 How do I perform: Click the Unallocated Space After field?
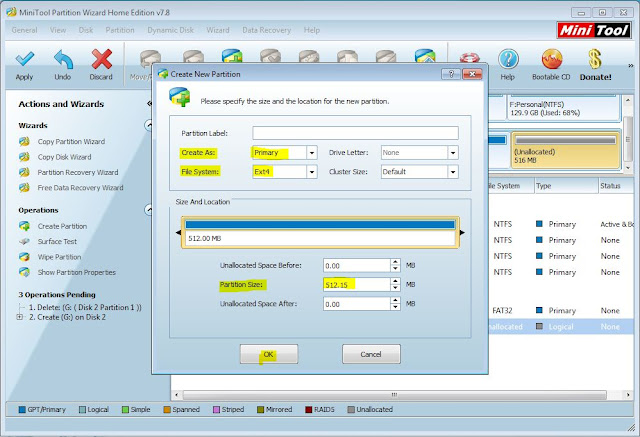357,304
